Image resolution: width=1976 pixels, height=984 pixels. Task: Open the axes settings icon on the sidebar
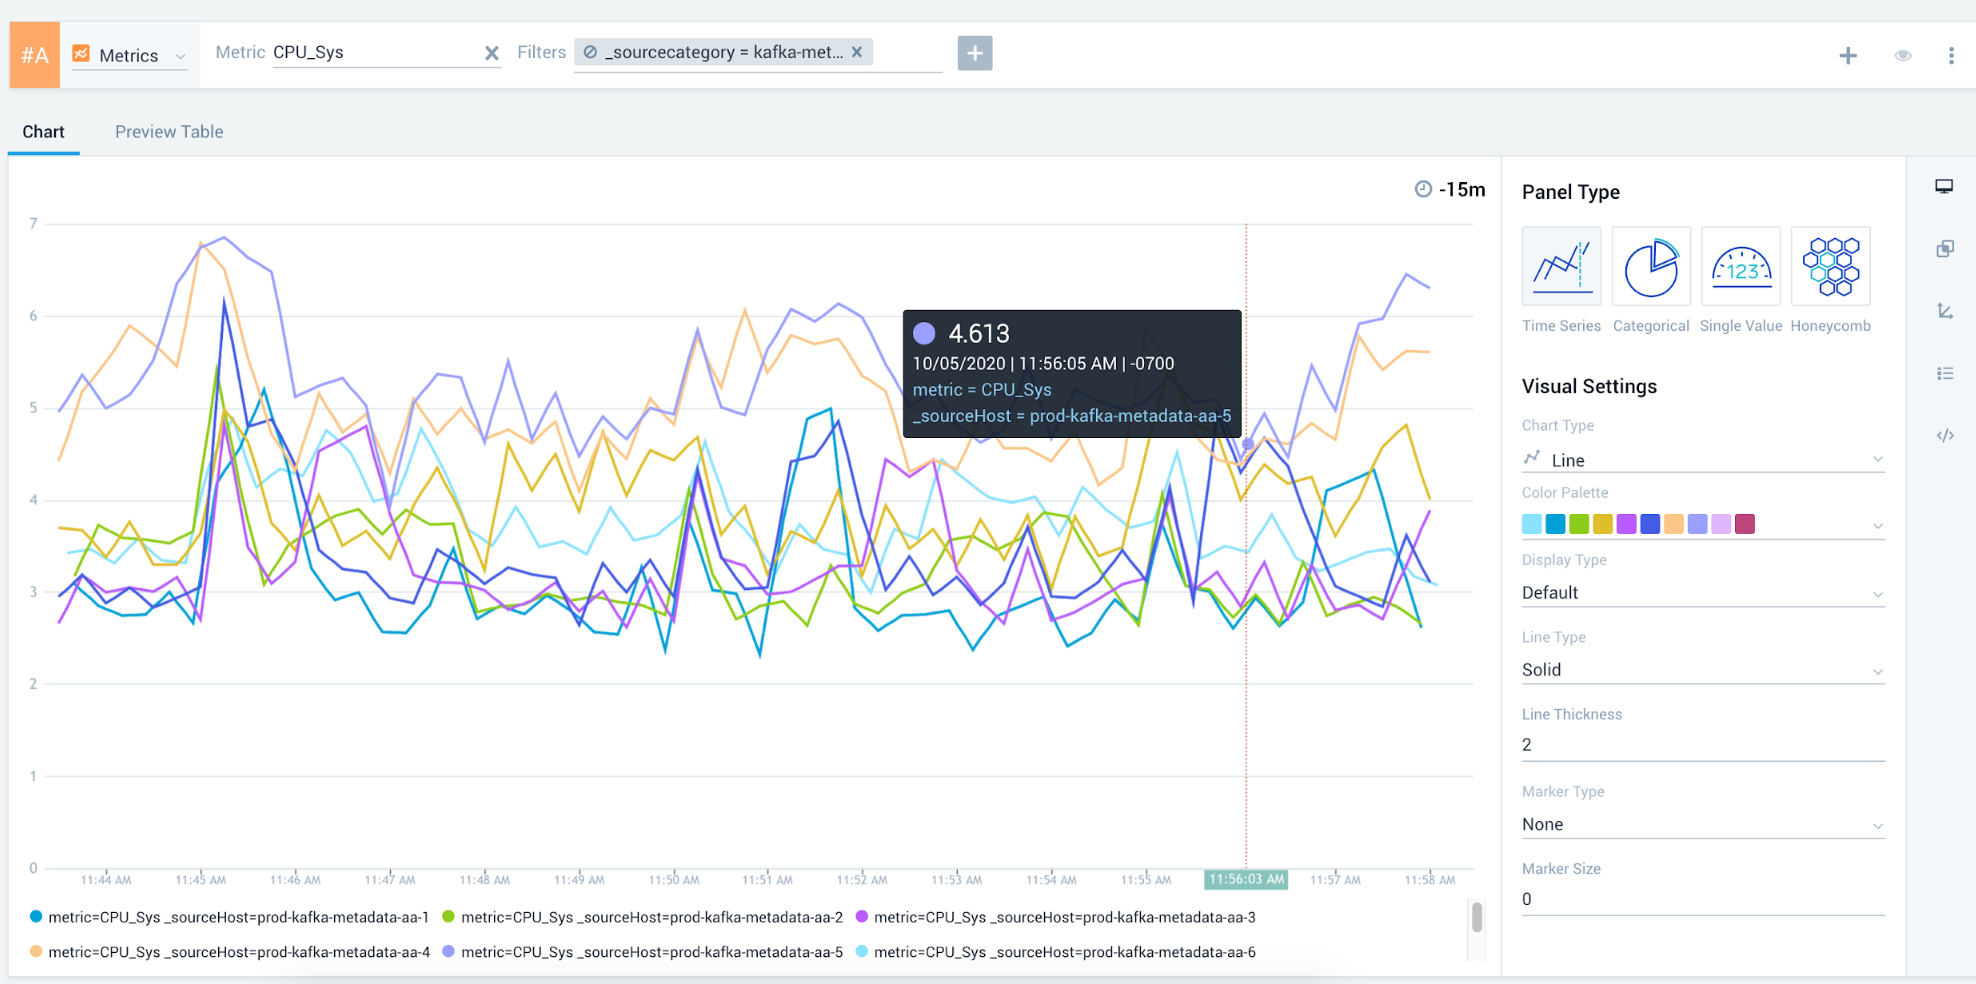1946,311
